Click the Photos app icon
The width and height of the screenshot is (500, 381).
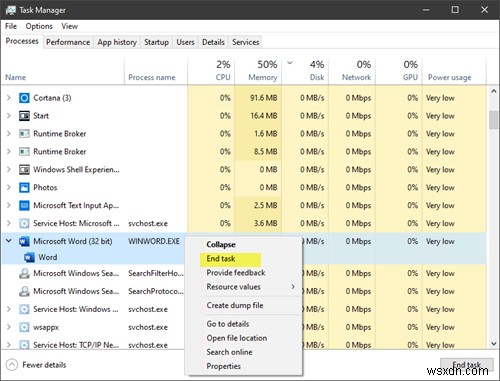pos(24,187)
